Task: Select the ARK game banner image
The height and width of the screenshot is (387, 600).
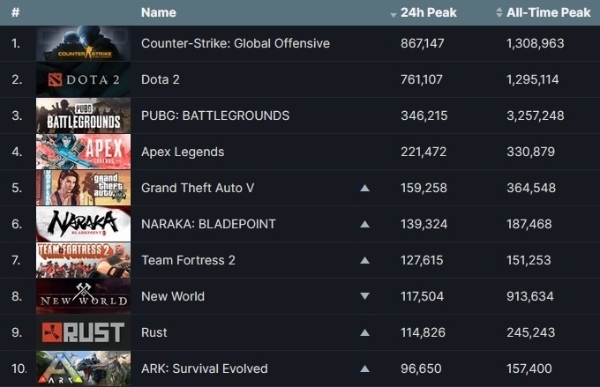Action: pos(83,368)
